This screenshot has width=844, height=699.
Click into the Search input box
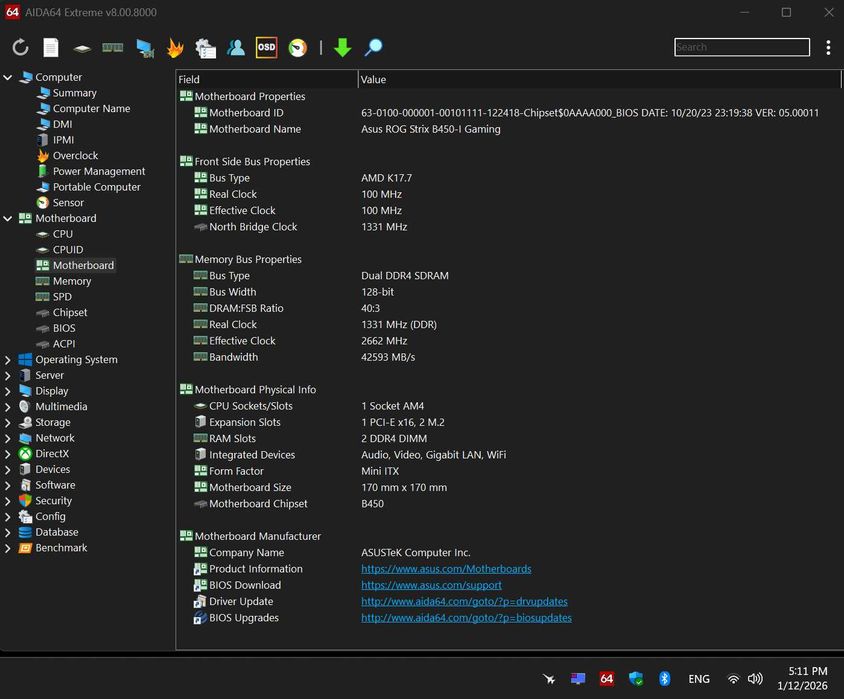(742, 47)
